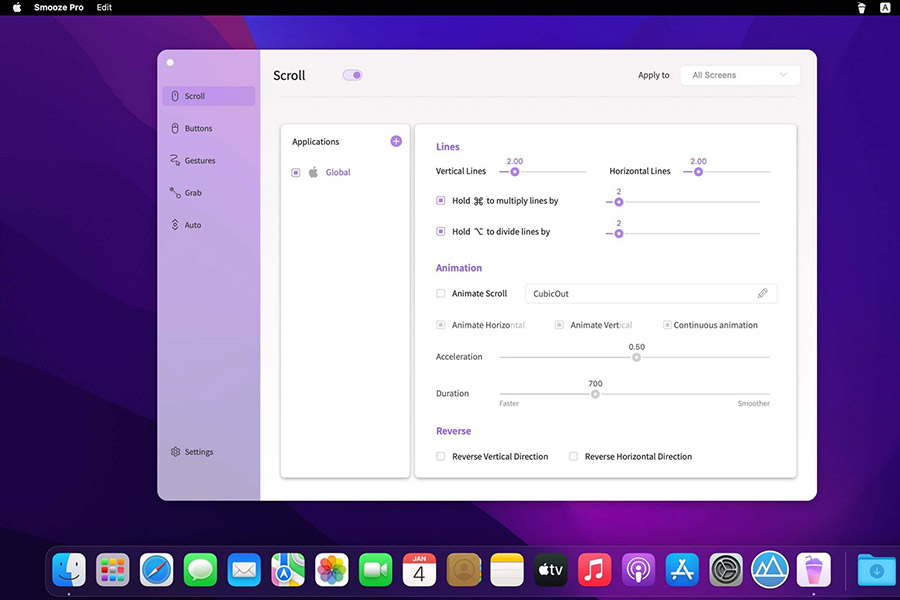Open Calendar from the dock
This screenshot has height=600, width=900.
419,570
